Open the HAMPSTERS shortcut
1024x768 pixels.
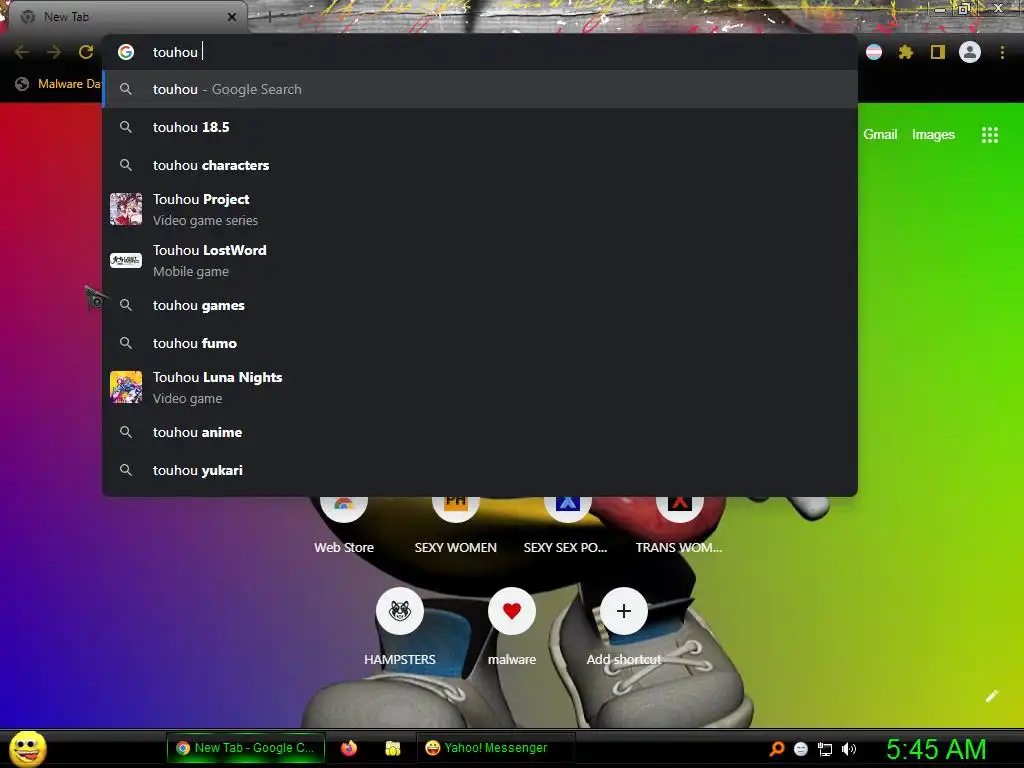tap(400, 626)
